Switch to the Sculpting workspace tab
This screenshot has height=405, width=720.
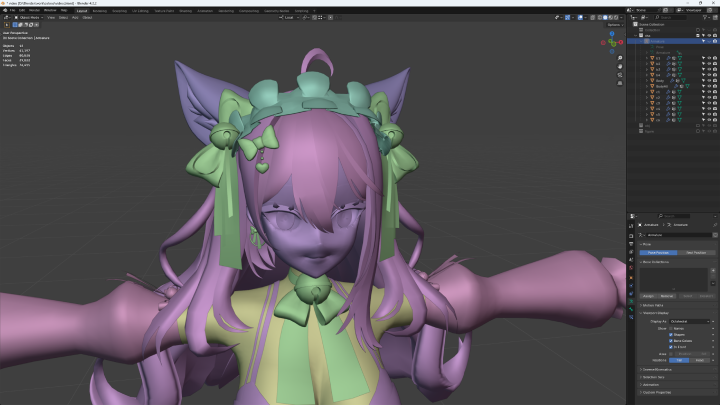click(x=121, y=10)
